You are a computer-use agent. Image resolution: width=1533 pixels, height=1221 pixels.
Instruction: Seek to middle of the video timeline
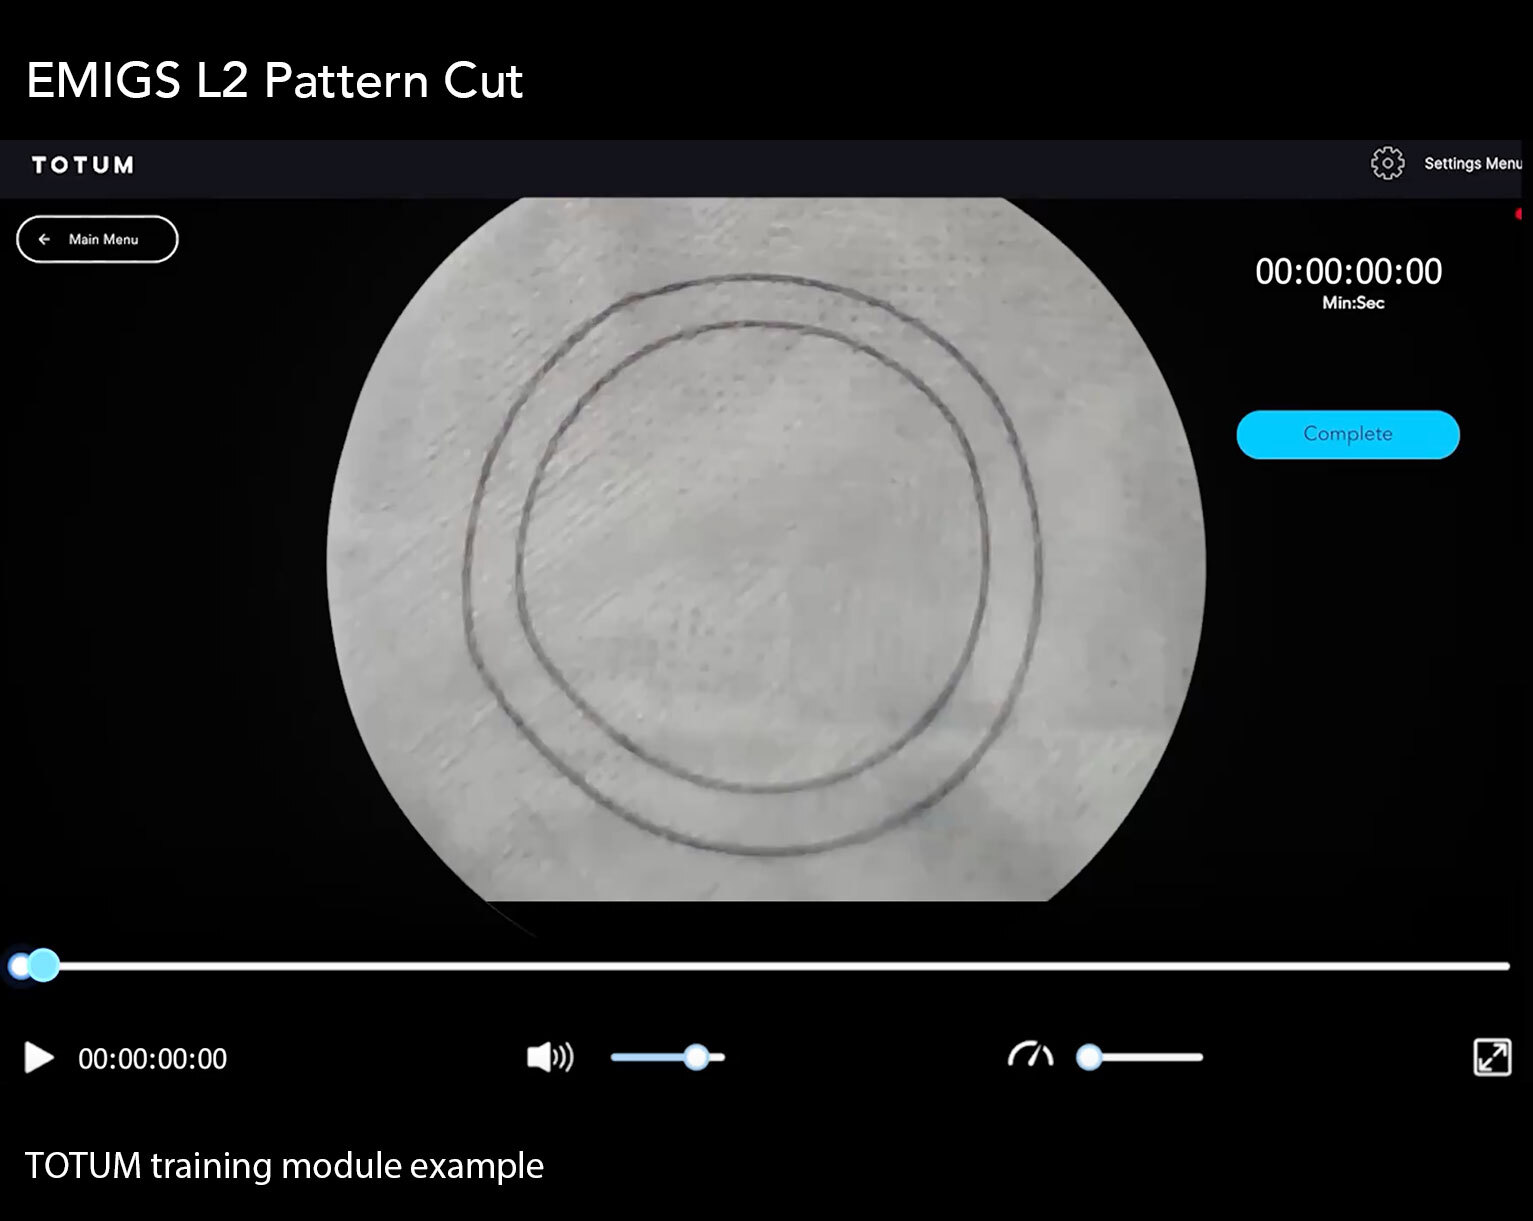pyautogui.click(x=766, y=966)
